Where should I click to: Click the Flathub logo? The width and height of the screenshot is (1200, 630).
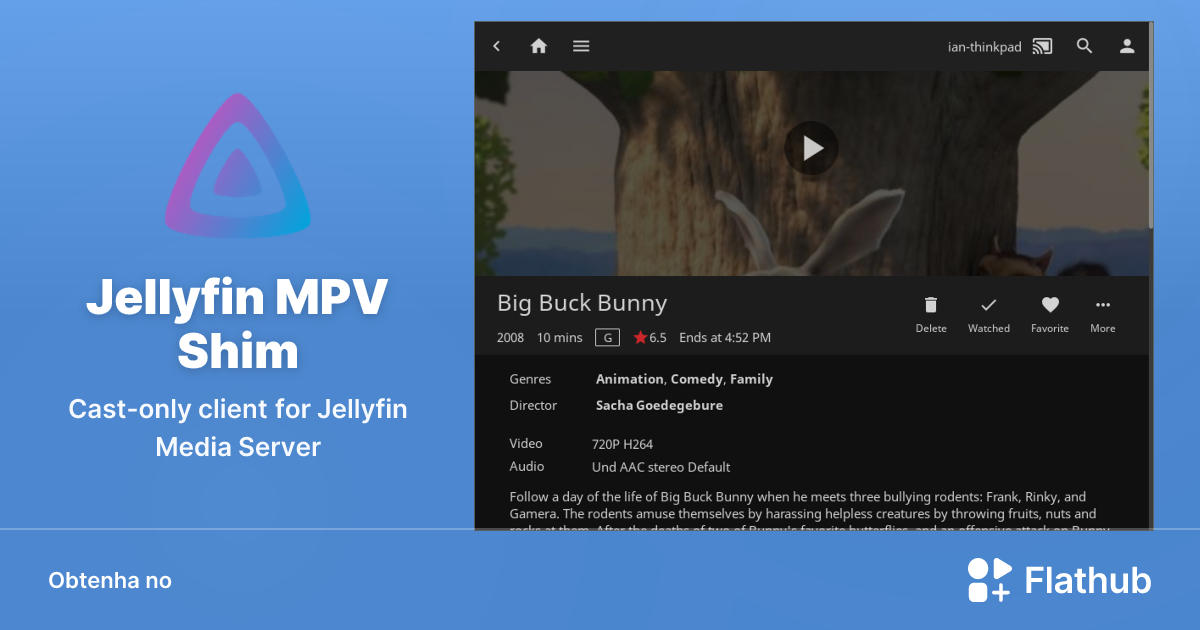coord(1059,581)
